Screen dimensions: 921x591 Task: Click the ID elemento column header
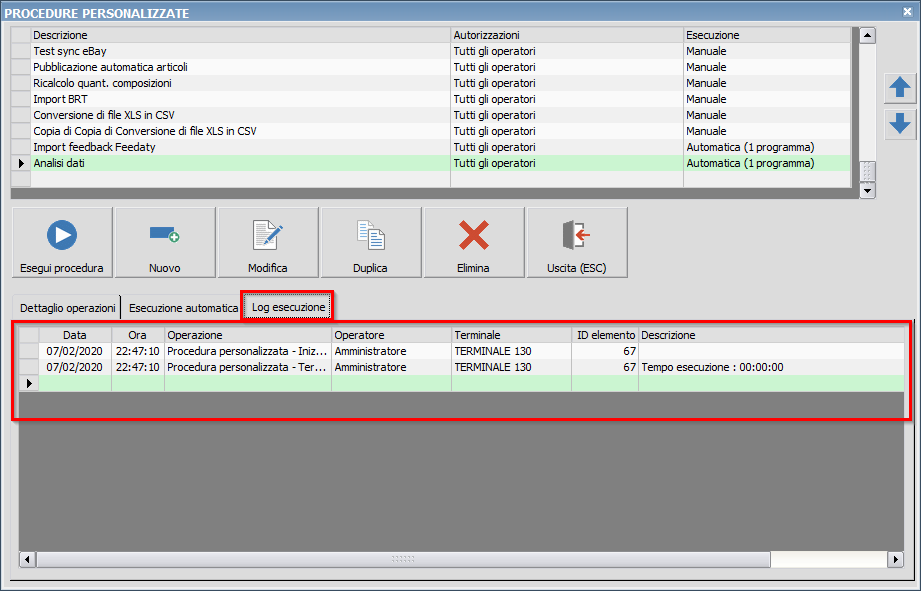tap(605, 335)
